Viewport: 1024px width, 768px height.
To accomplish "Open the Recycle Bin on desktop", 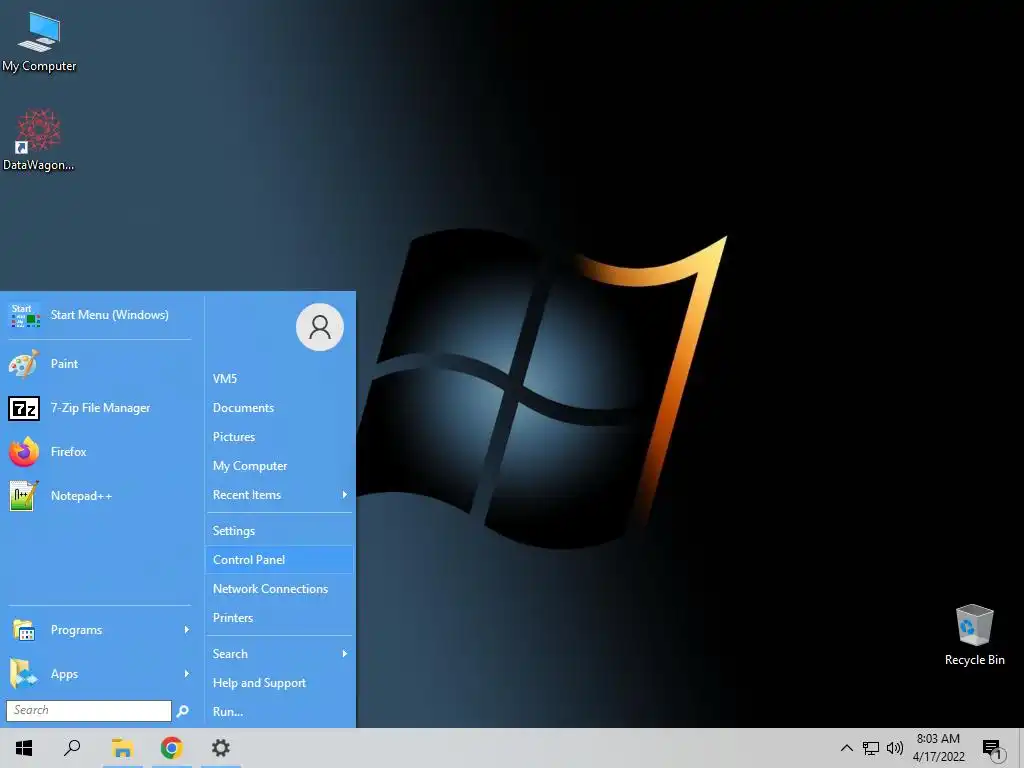I will (x=974, y=634).
